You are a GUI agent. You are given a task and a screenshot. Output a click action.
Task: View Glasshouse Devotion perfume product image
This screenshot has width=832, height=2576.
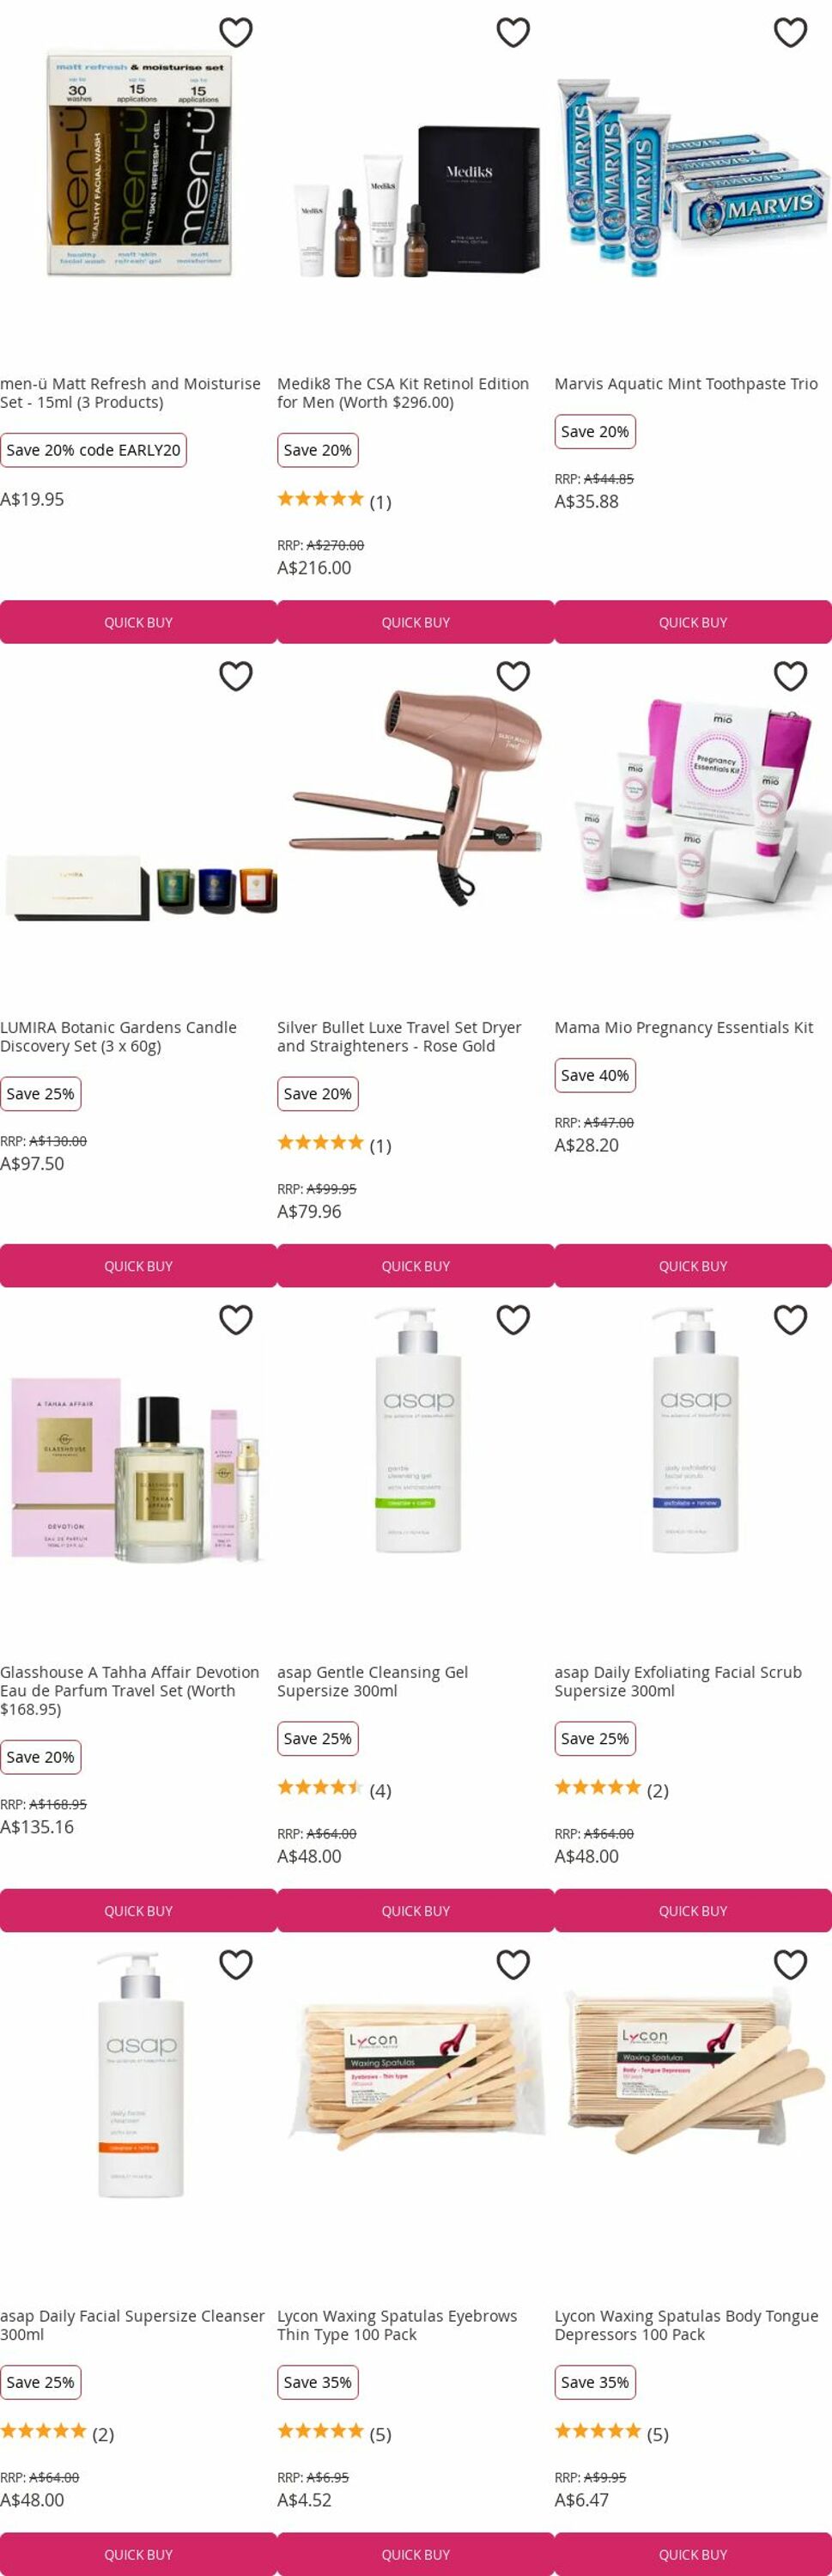[x=138, y=1465]
